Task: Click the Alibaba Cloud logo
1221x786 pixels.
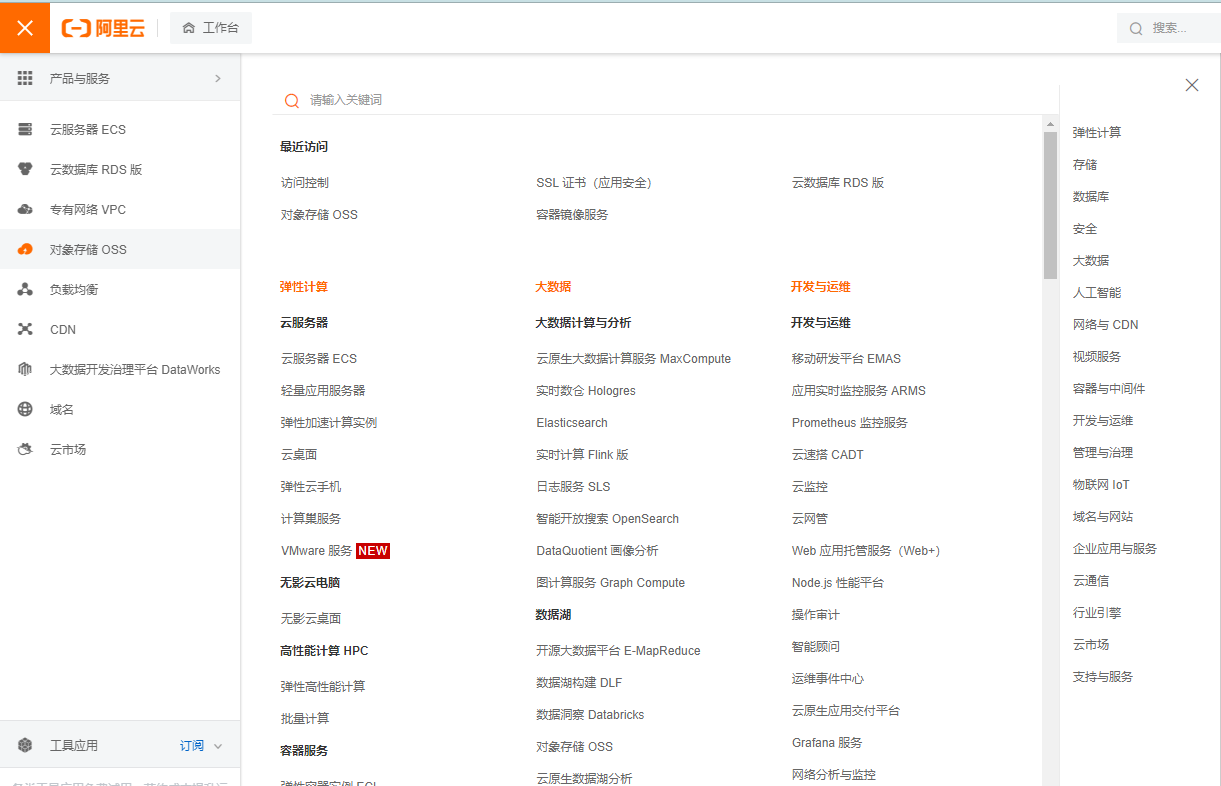Action: pos(103,28)
